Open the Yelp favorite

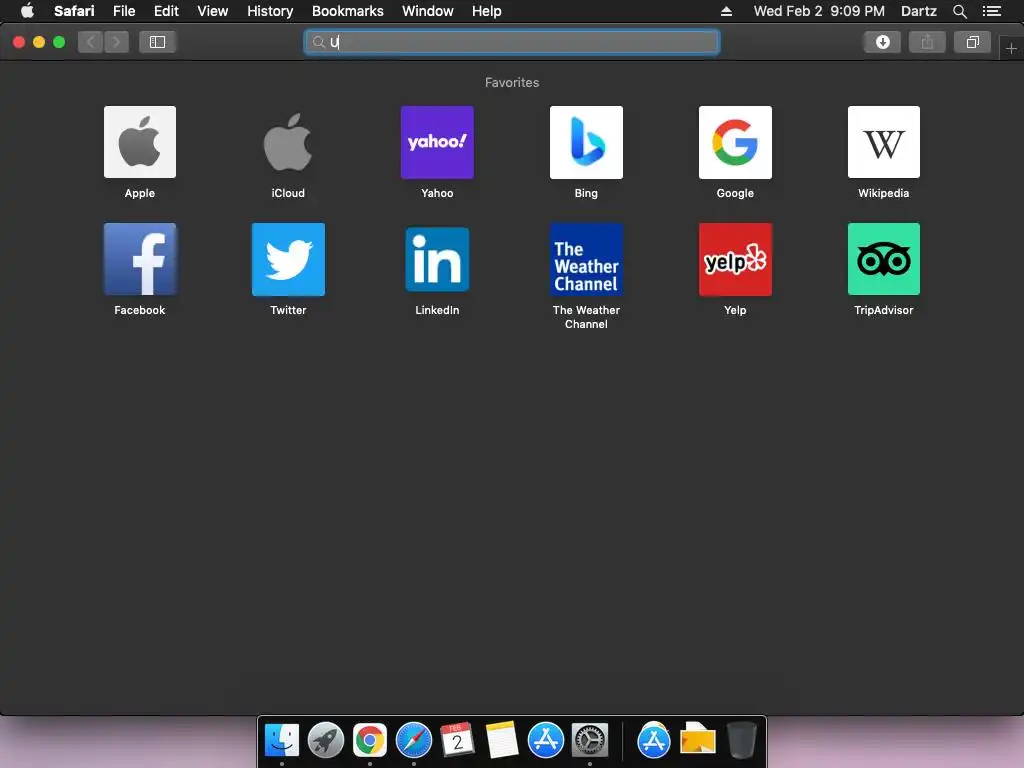point(735,259)
